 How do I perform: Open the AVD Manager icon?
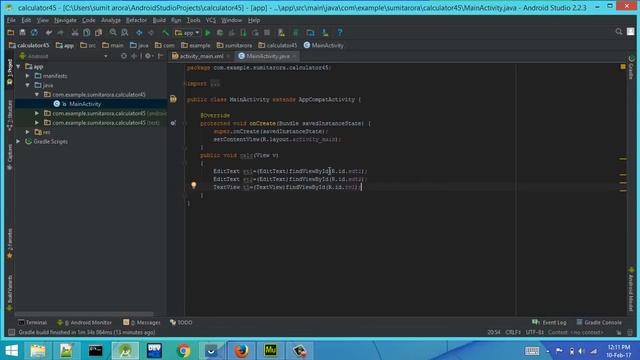pyautogui.click(x=281, y=33)
